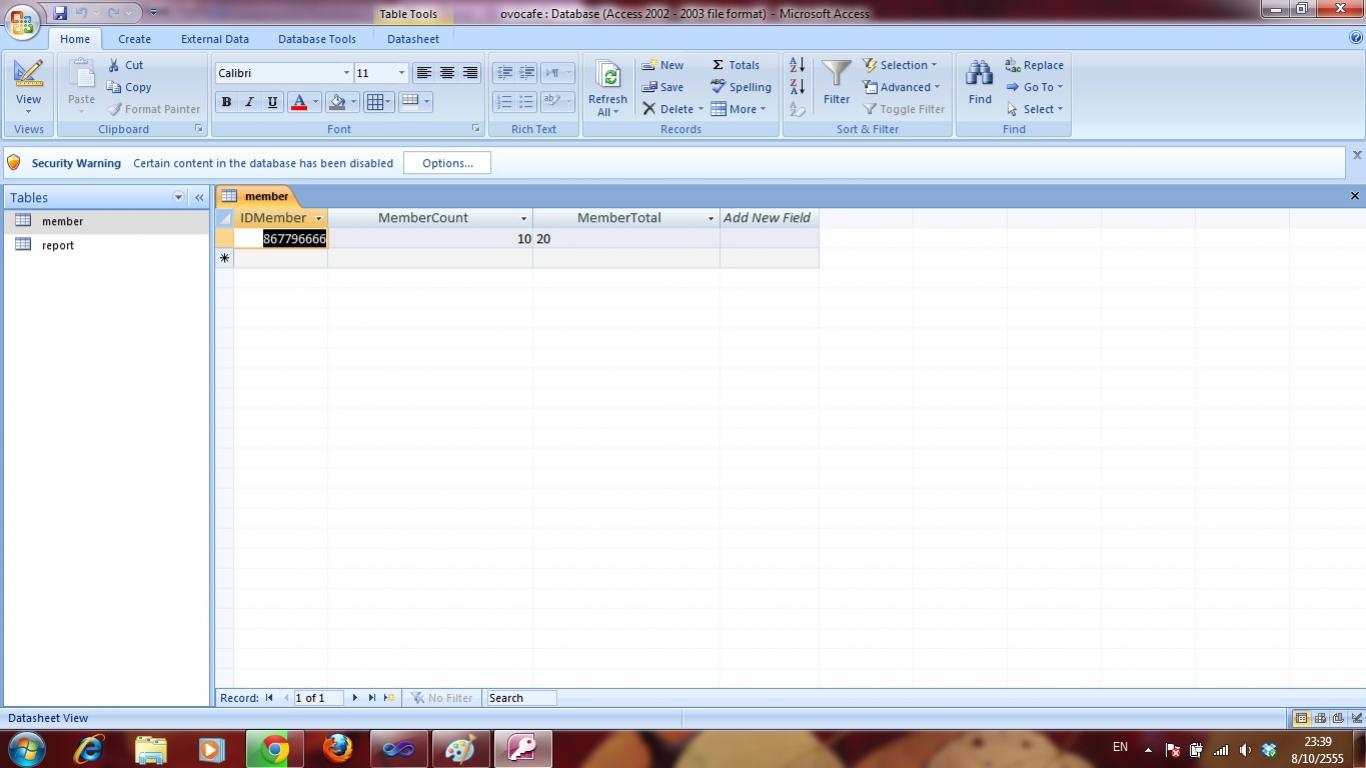Open MemberTotal column dropdown
1366x768 pixels.
pyautogui.click(x=711, y=218)
